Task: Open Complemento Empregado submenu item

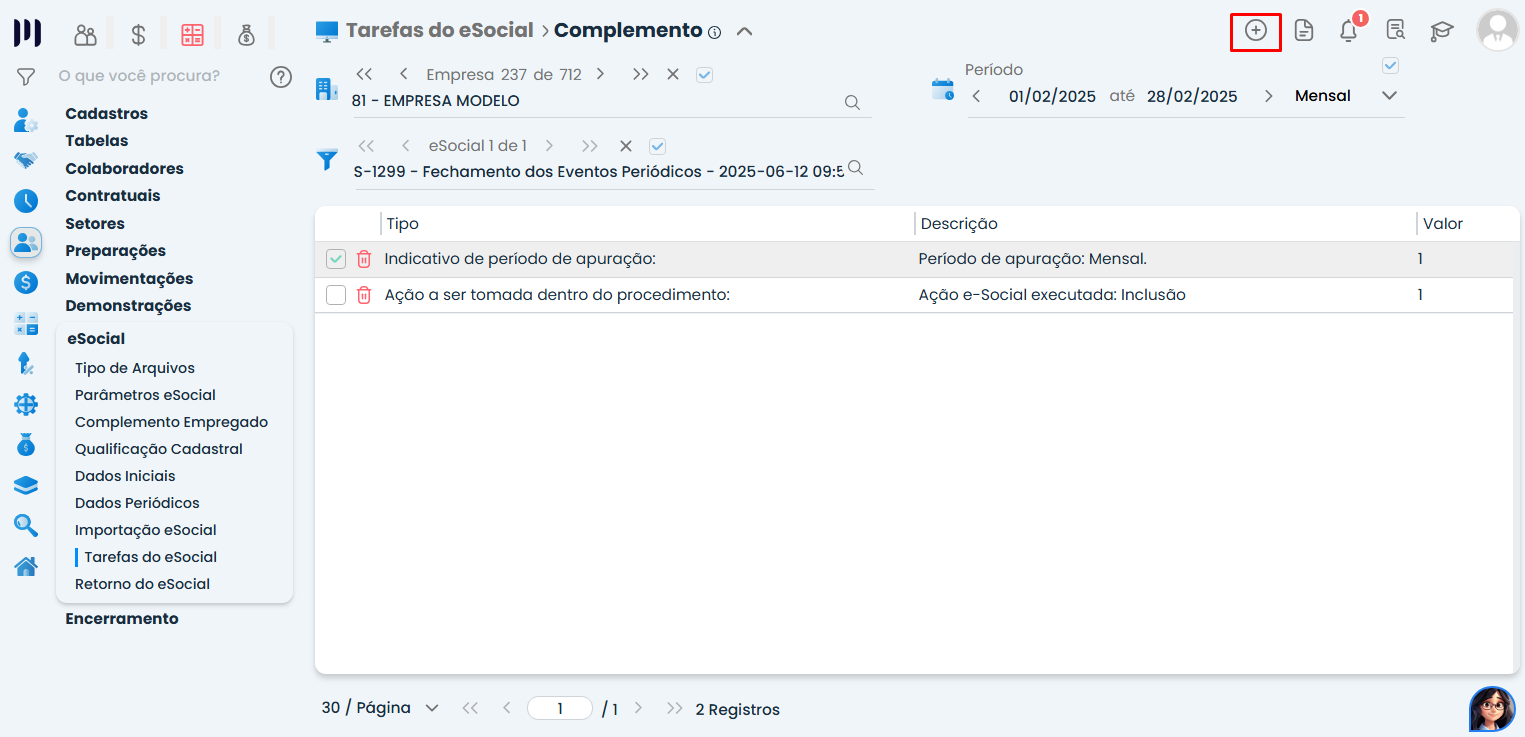Action: click(x=171, y=422)
